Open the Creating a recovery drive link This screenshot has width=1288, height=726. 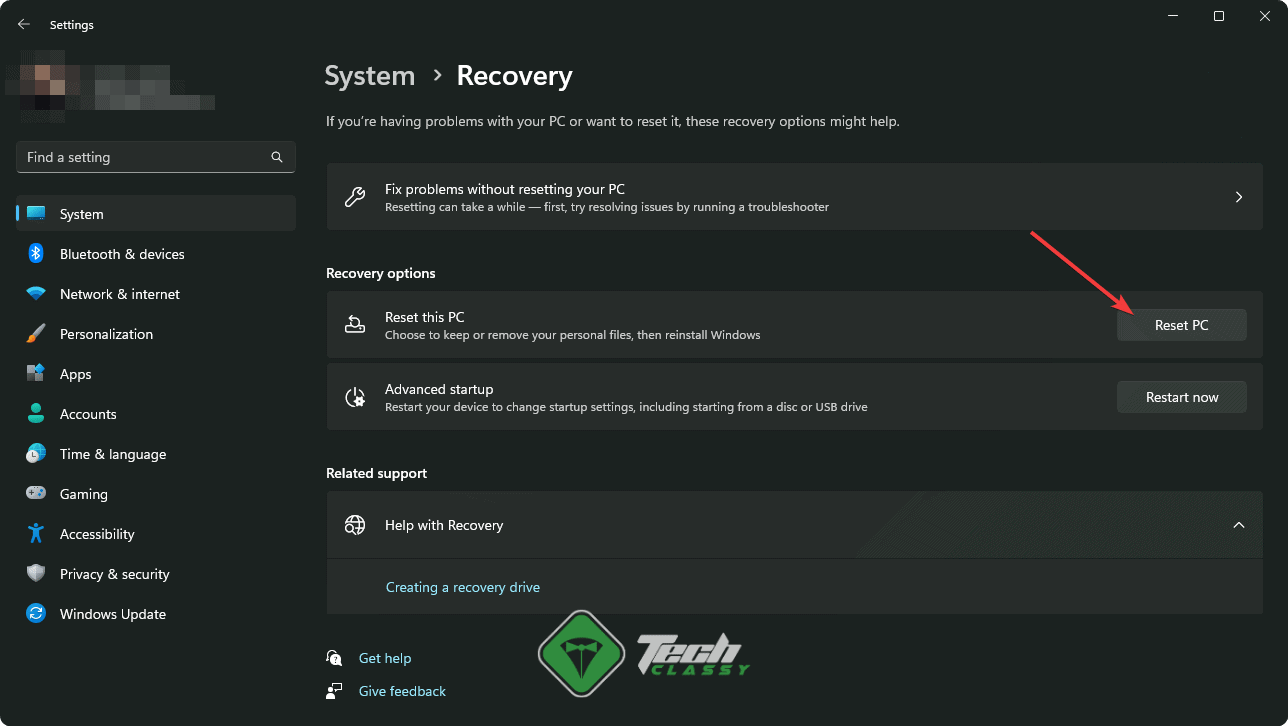pos(462,587)
